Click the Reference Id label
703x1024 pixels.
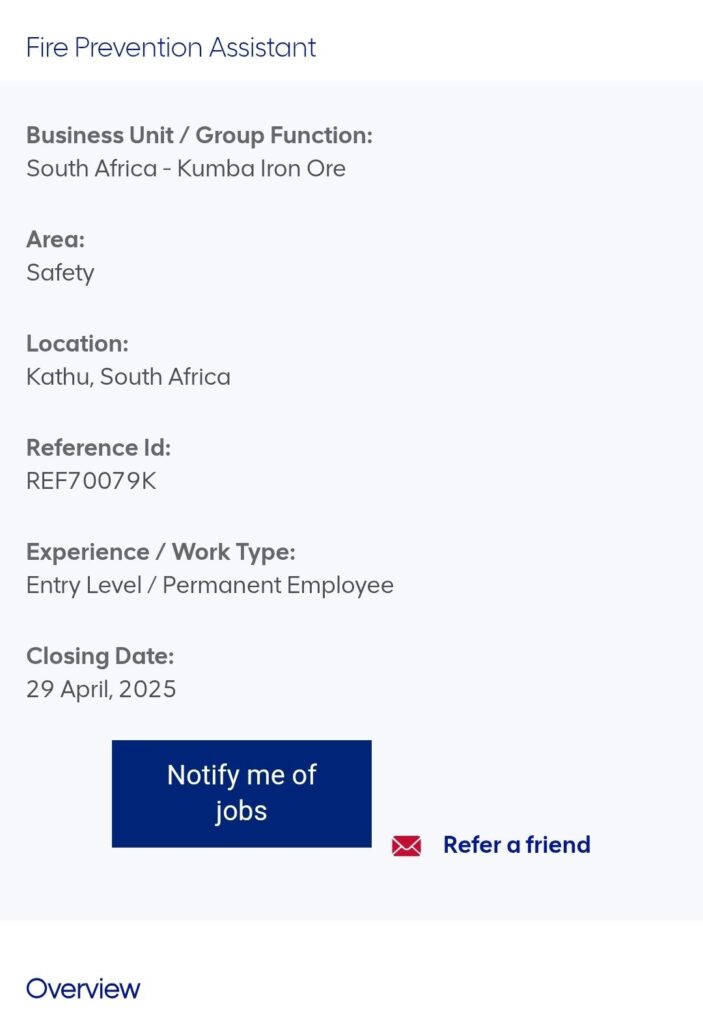tap(98, 447)
